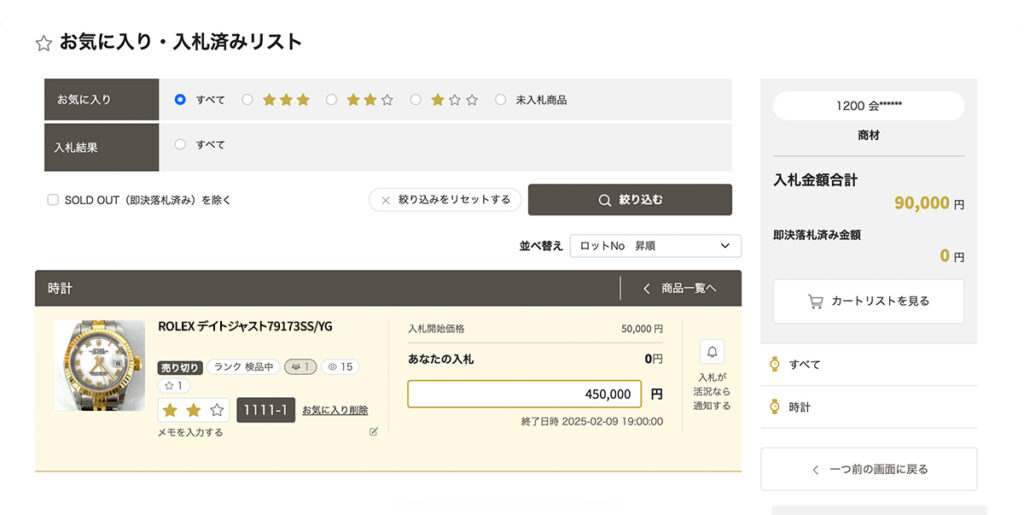Click the watch icon beside すべて in sidebar
The image size is (1024, 515).
(775, 364)
